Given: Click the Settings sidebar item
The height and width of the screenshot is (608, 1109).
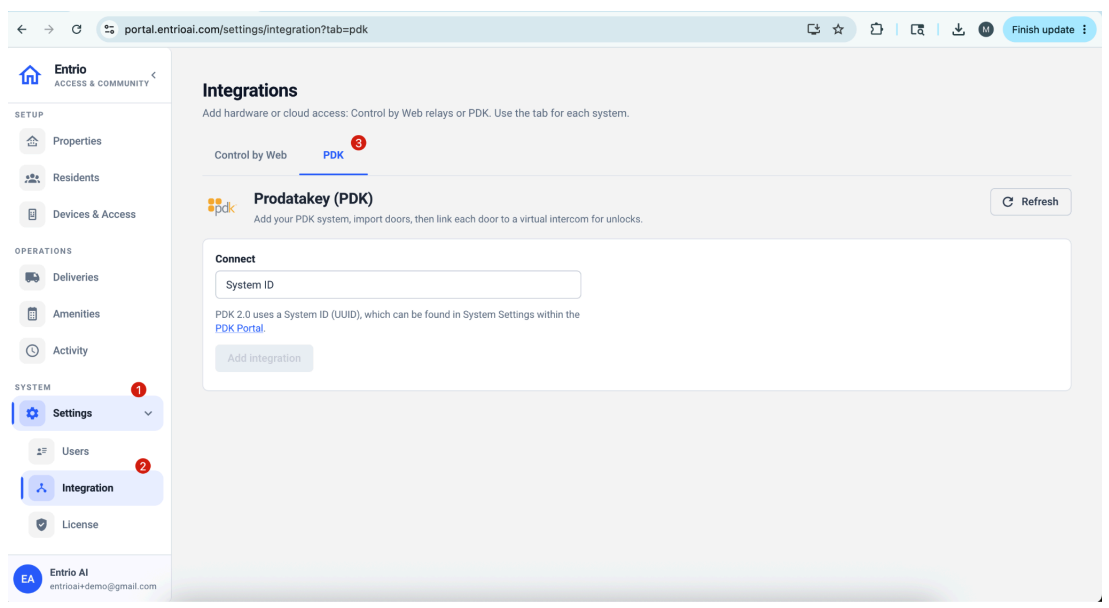Looking at the screenshot, I should pos(88,414).
